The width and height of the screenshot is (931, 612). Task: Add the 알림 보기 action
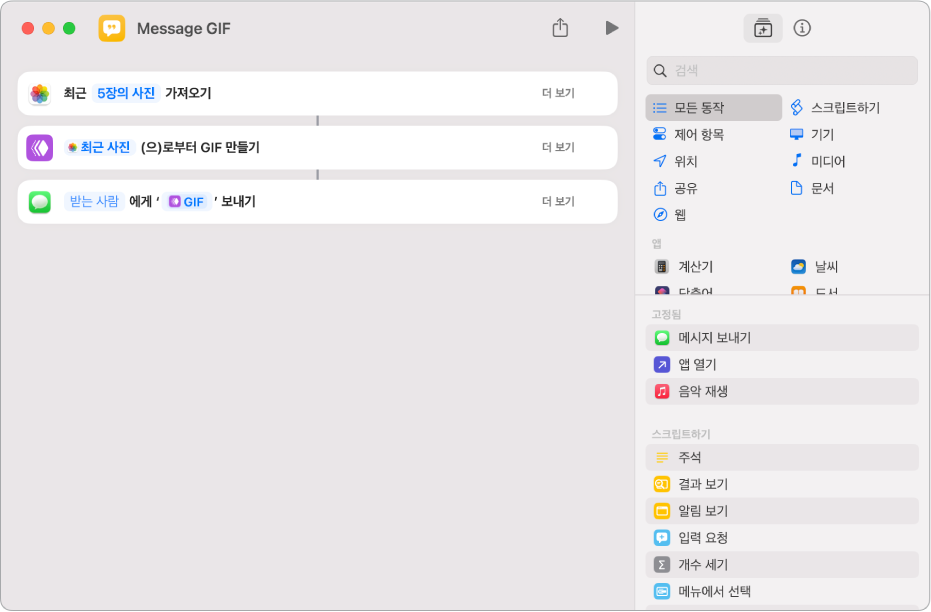click(782, 510)
